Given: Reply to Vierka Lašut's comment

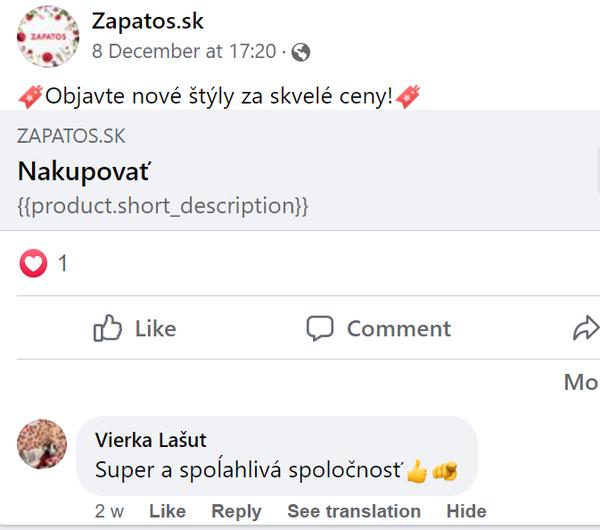Looking at the screenshot, I should pyautogui.click(x=236, y=511).
